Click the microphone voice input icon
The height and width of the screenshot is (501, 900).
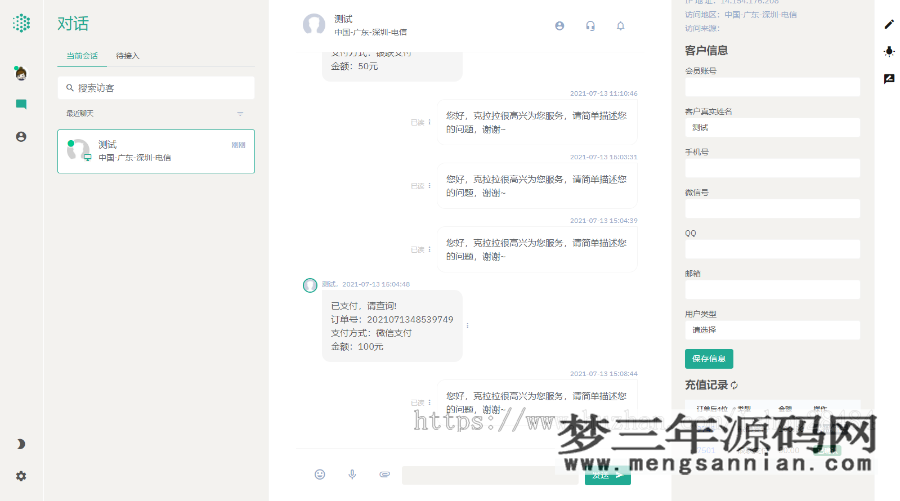point(352,474)
